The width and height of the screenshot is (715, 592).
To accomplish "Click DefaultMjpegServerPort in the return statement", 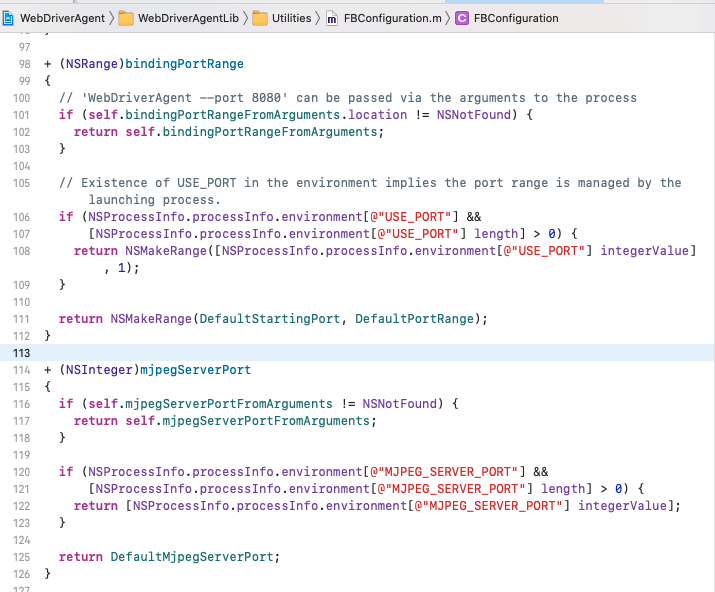I will pos(194,556).
